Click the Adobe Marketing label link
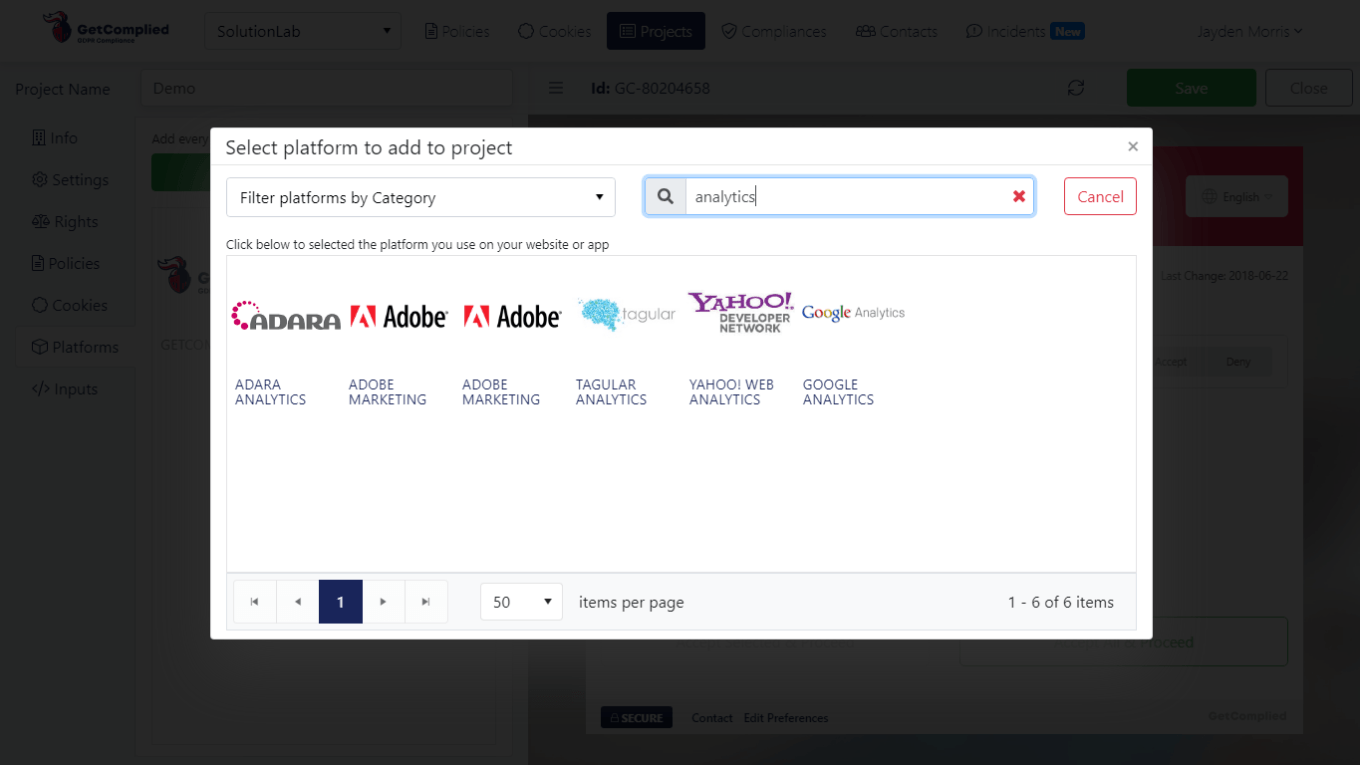 pyautogui.click(x=387, y=392)
